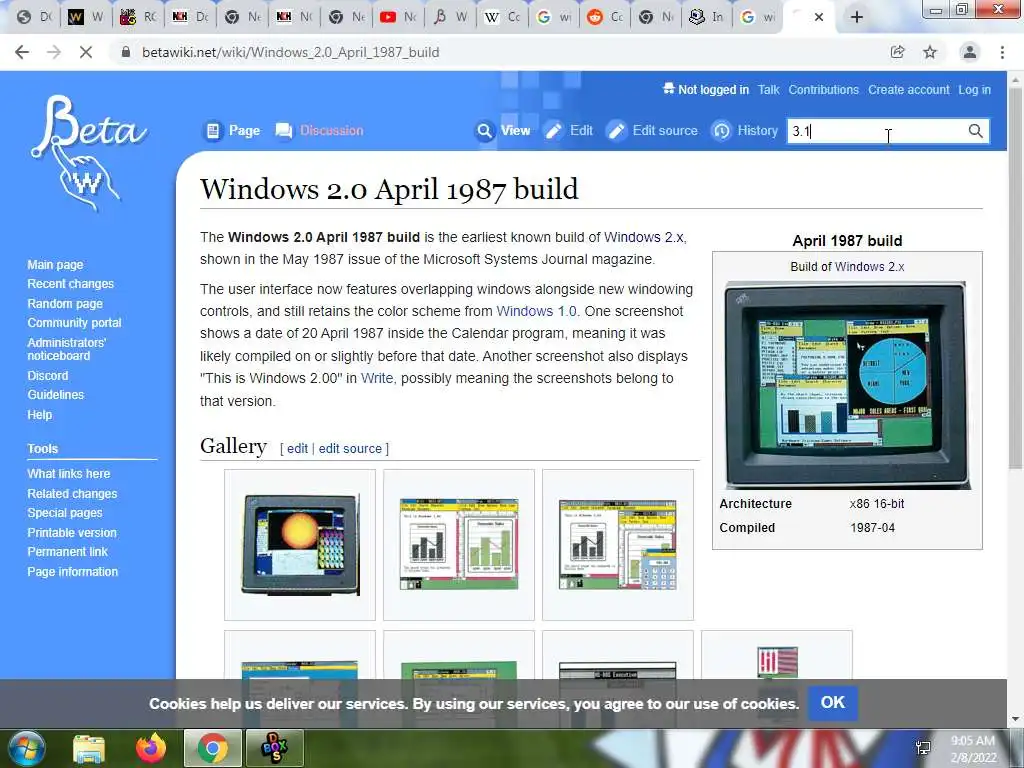Open the Chrome profile avatar
The image size is (1024, 768).
(970, 52)
